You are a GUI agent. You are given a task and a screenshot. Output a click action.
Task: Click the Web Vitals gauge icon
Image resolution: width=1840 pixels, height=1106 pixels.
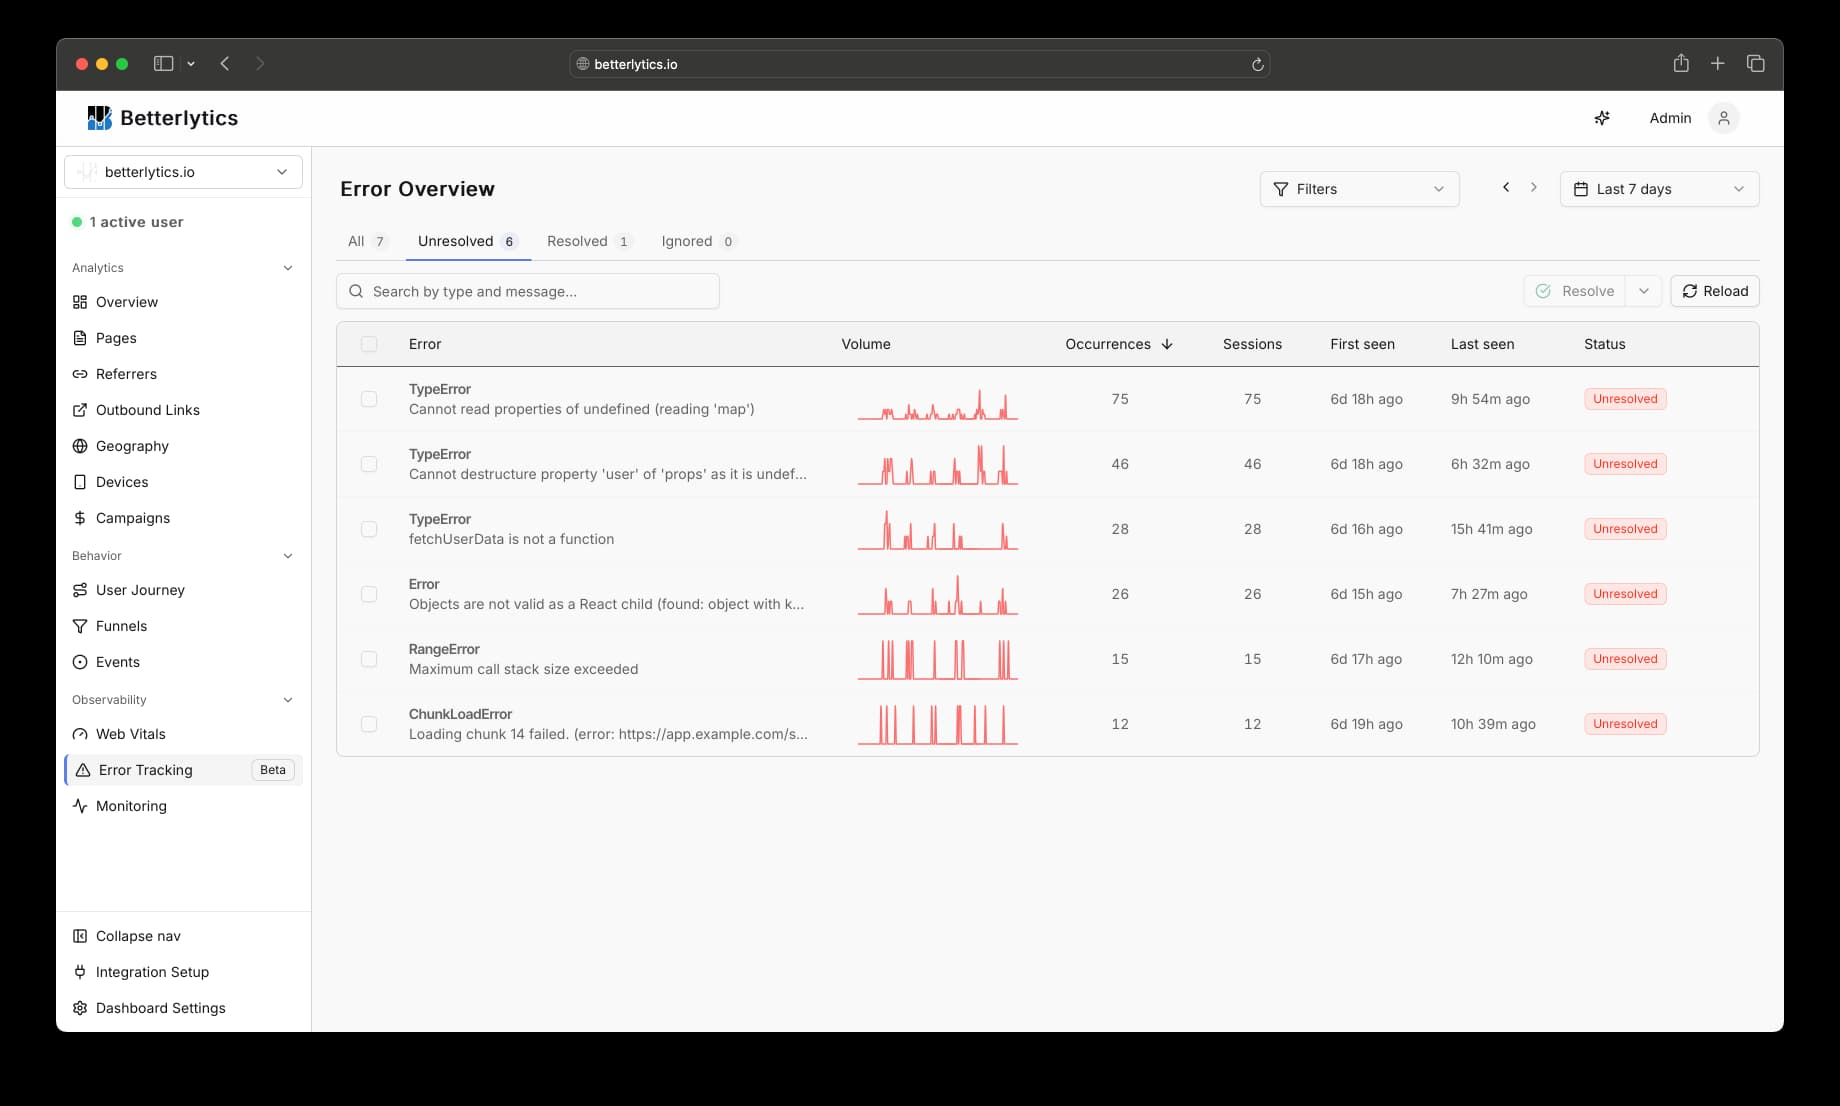click(80, 734)
